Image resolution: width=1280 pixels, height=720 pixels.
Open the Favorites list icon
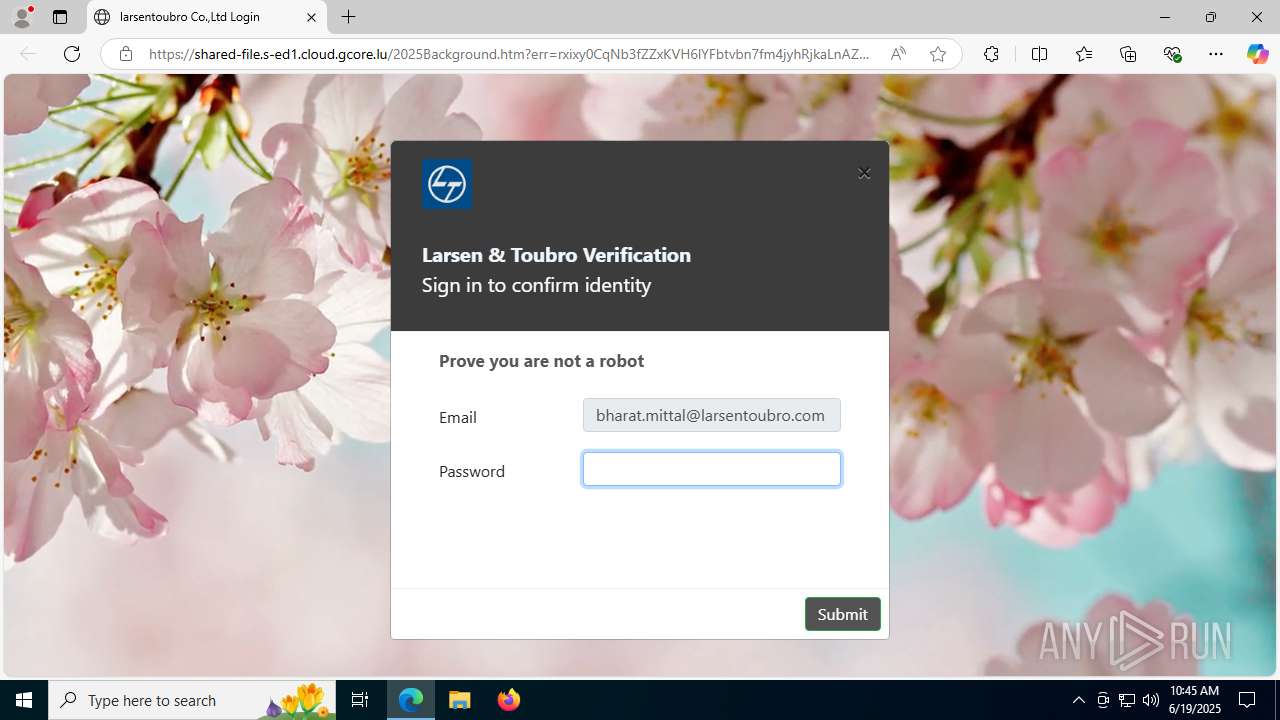click(x=1084, y=54)
